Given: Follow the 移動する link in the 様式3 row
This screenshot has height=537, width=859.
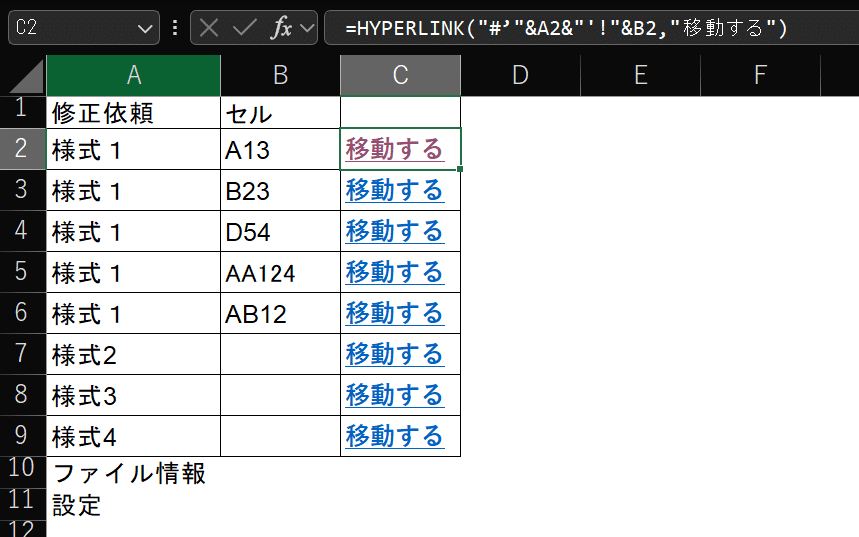Looking at the screenshot, I should pos(394,395).
